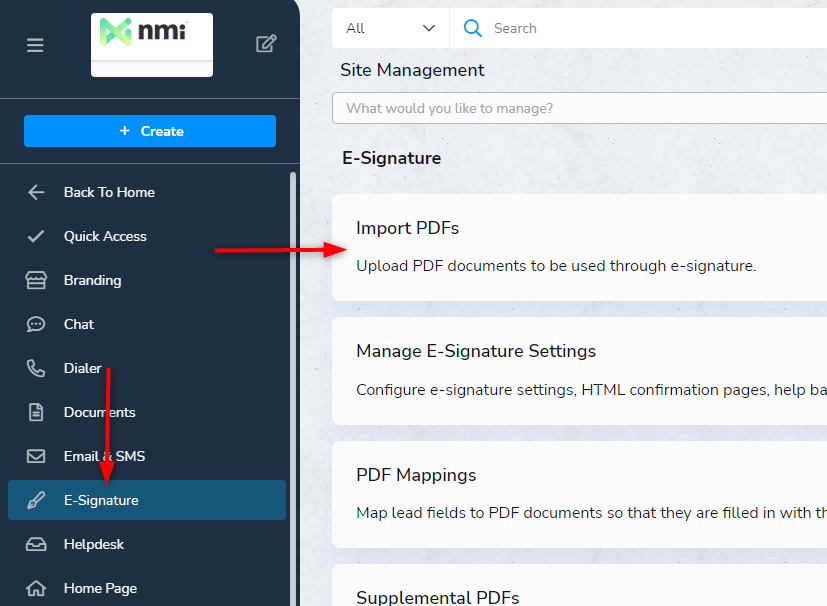Click the Chat bubble icon
The width and height of the screenshot is (827, 606).
coord(36,324)
